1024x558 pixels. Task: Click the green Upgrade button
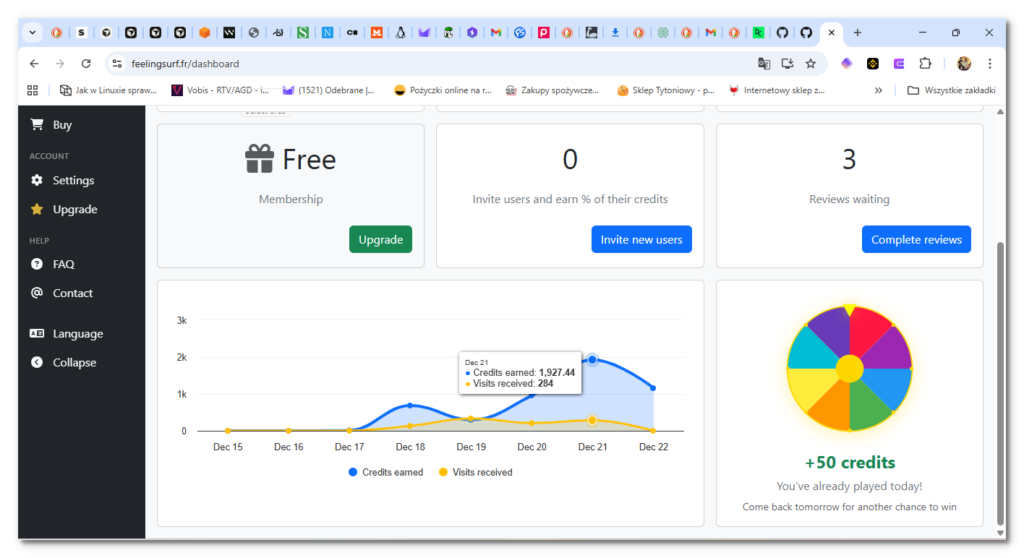(380, 240)
